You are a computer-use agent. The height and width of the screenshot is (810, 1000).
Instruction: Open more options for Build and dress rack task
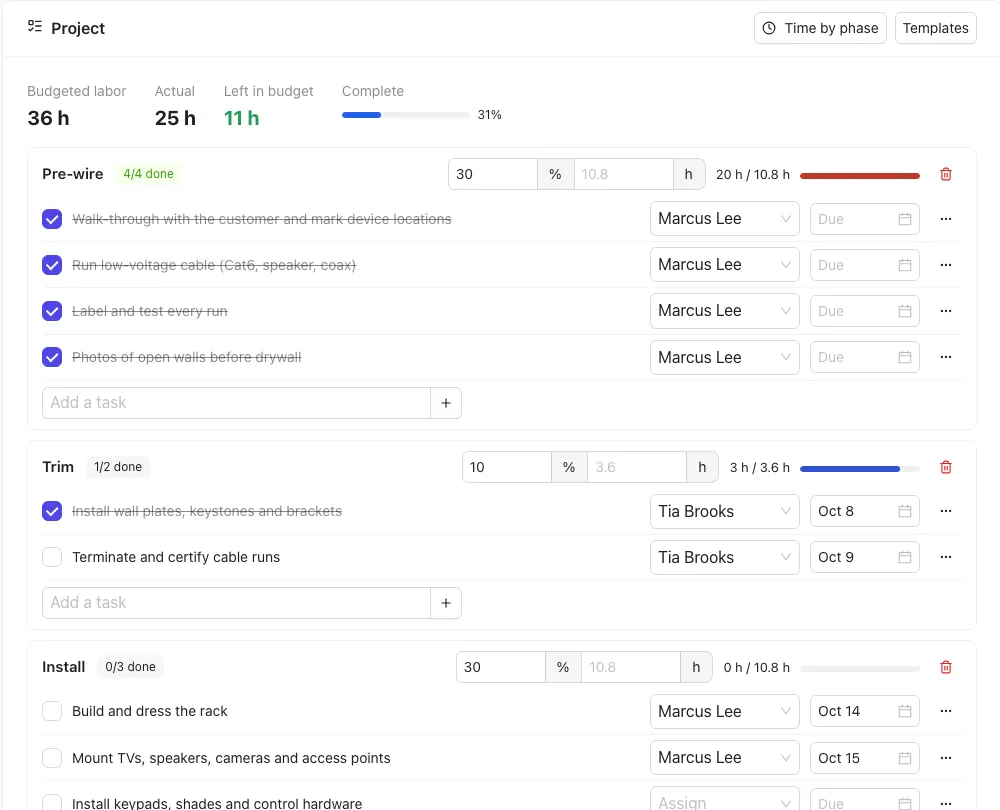pos(946,711)
